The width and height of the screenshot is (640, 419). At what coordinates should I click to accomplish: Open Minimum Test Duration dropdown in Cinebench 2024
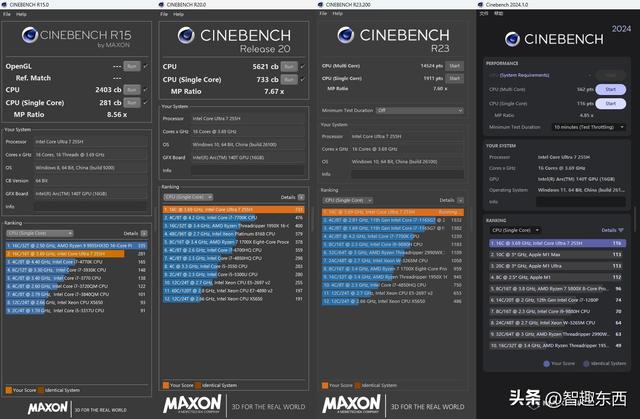(589, 127)
